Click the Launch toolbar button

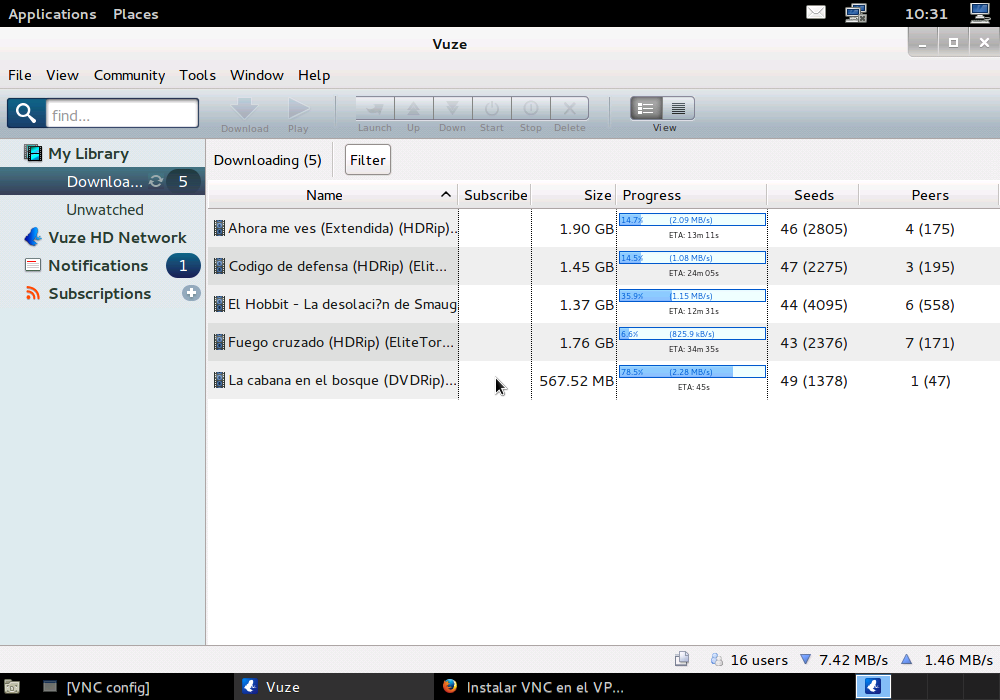(375, 108)
